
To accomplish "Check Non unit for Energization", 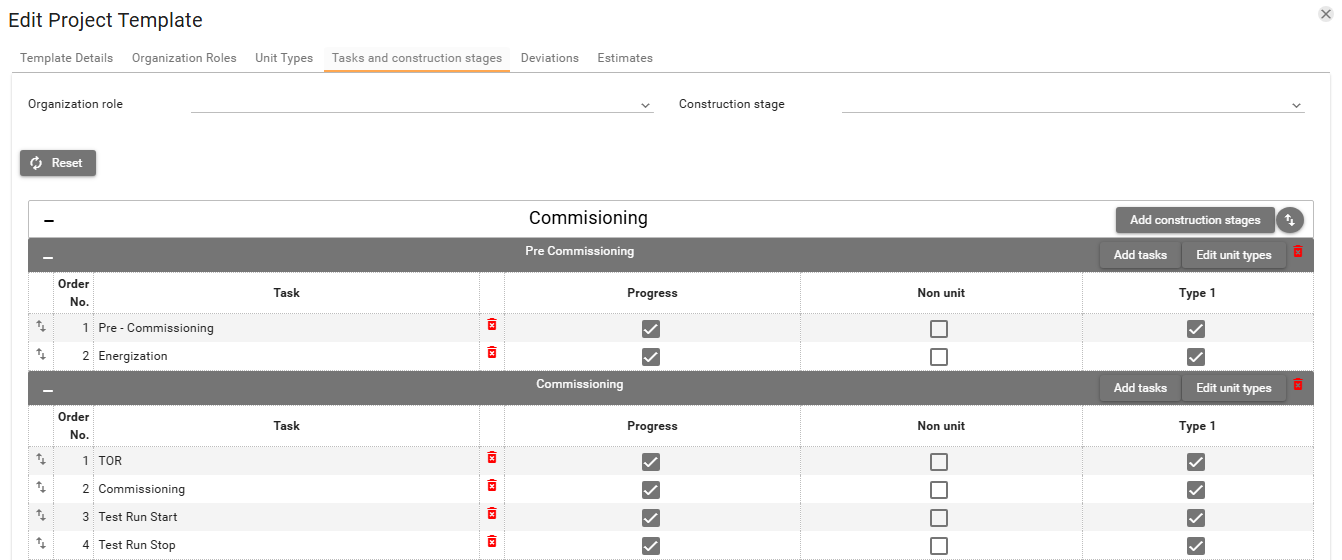I will pyautogui.click(x=939, y=357).
